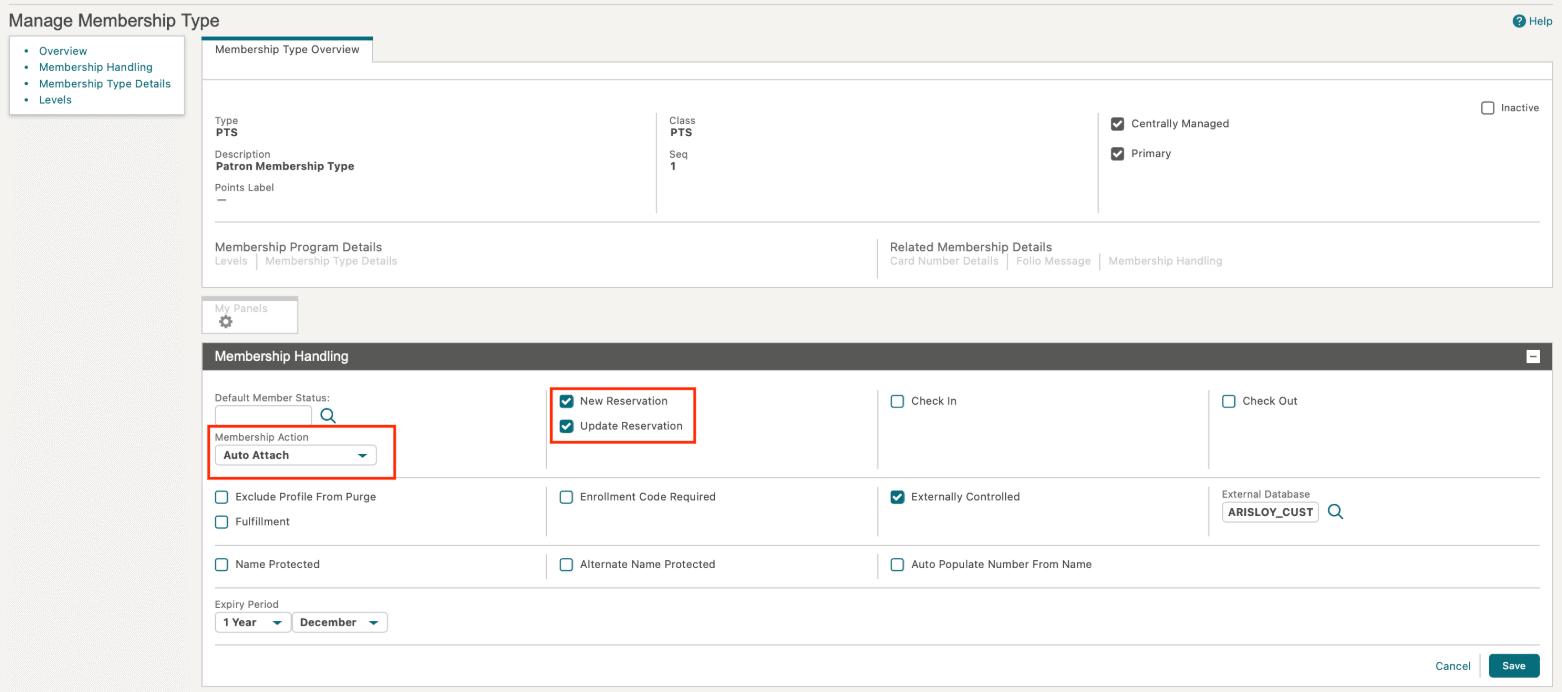Open My Panels settings gear
The image size is (1562, 692).
225,322
